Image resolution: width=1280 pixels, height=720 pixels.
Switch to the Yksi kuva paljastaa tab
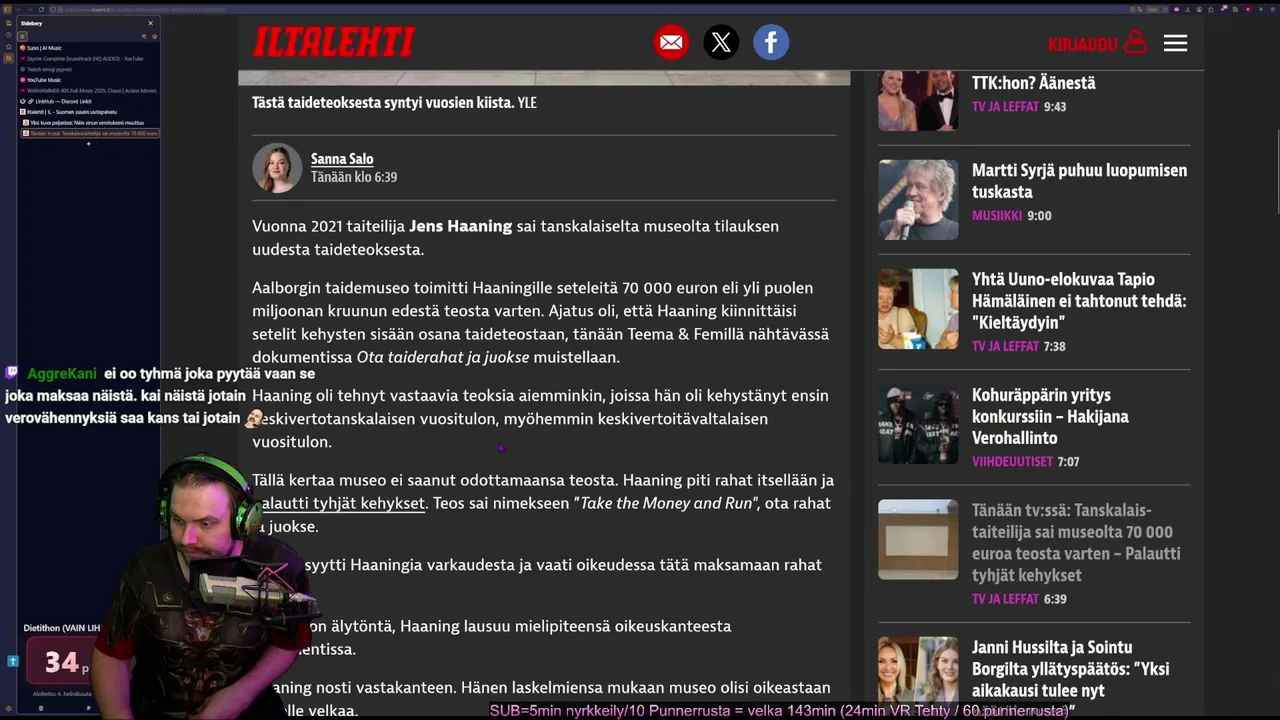pos(90,123)
